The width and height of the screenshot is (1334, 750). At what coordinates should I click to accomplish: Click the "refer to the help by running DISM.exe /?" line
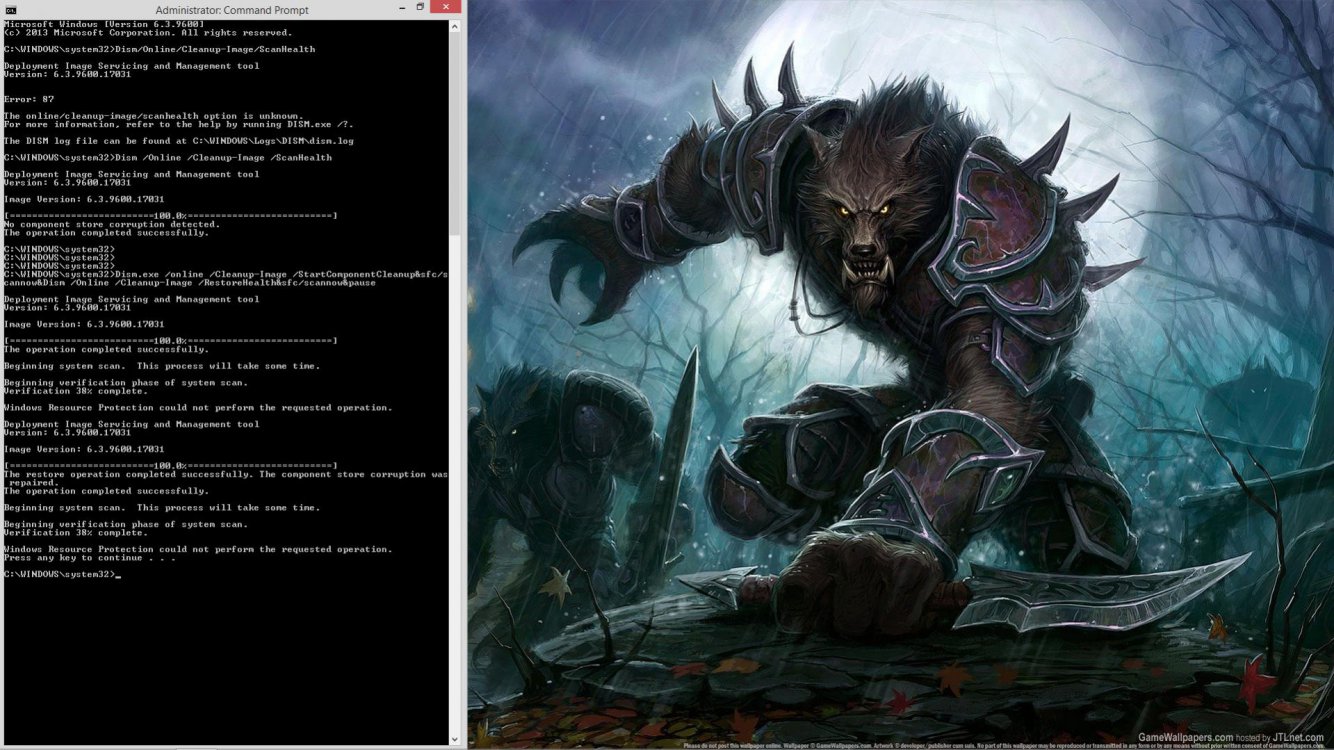pyautogui.click(x=179, y=124)
